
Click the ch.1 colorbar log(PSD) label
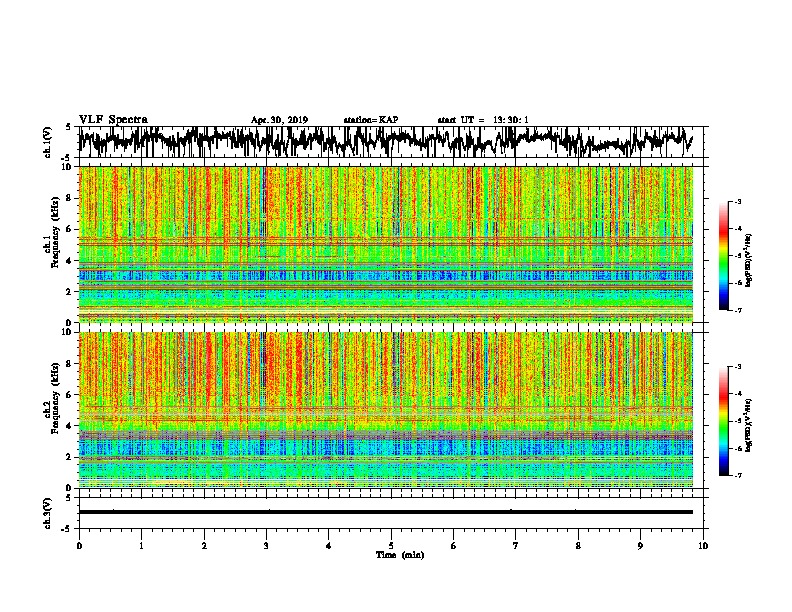pyautogui.click(x=748, y=260)
